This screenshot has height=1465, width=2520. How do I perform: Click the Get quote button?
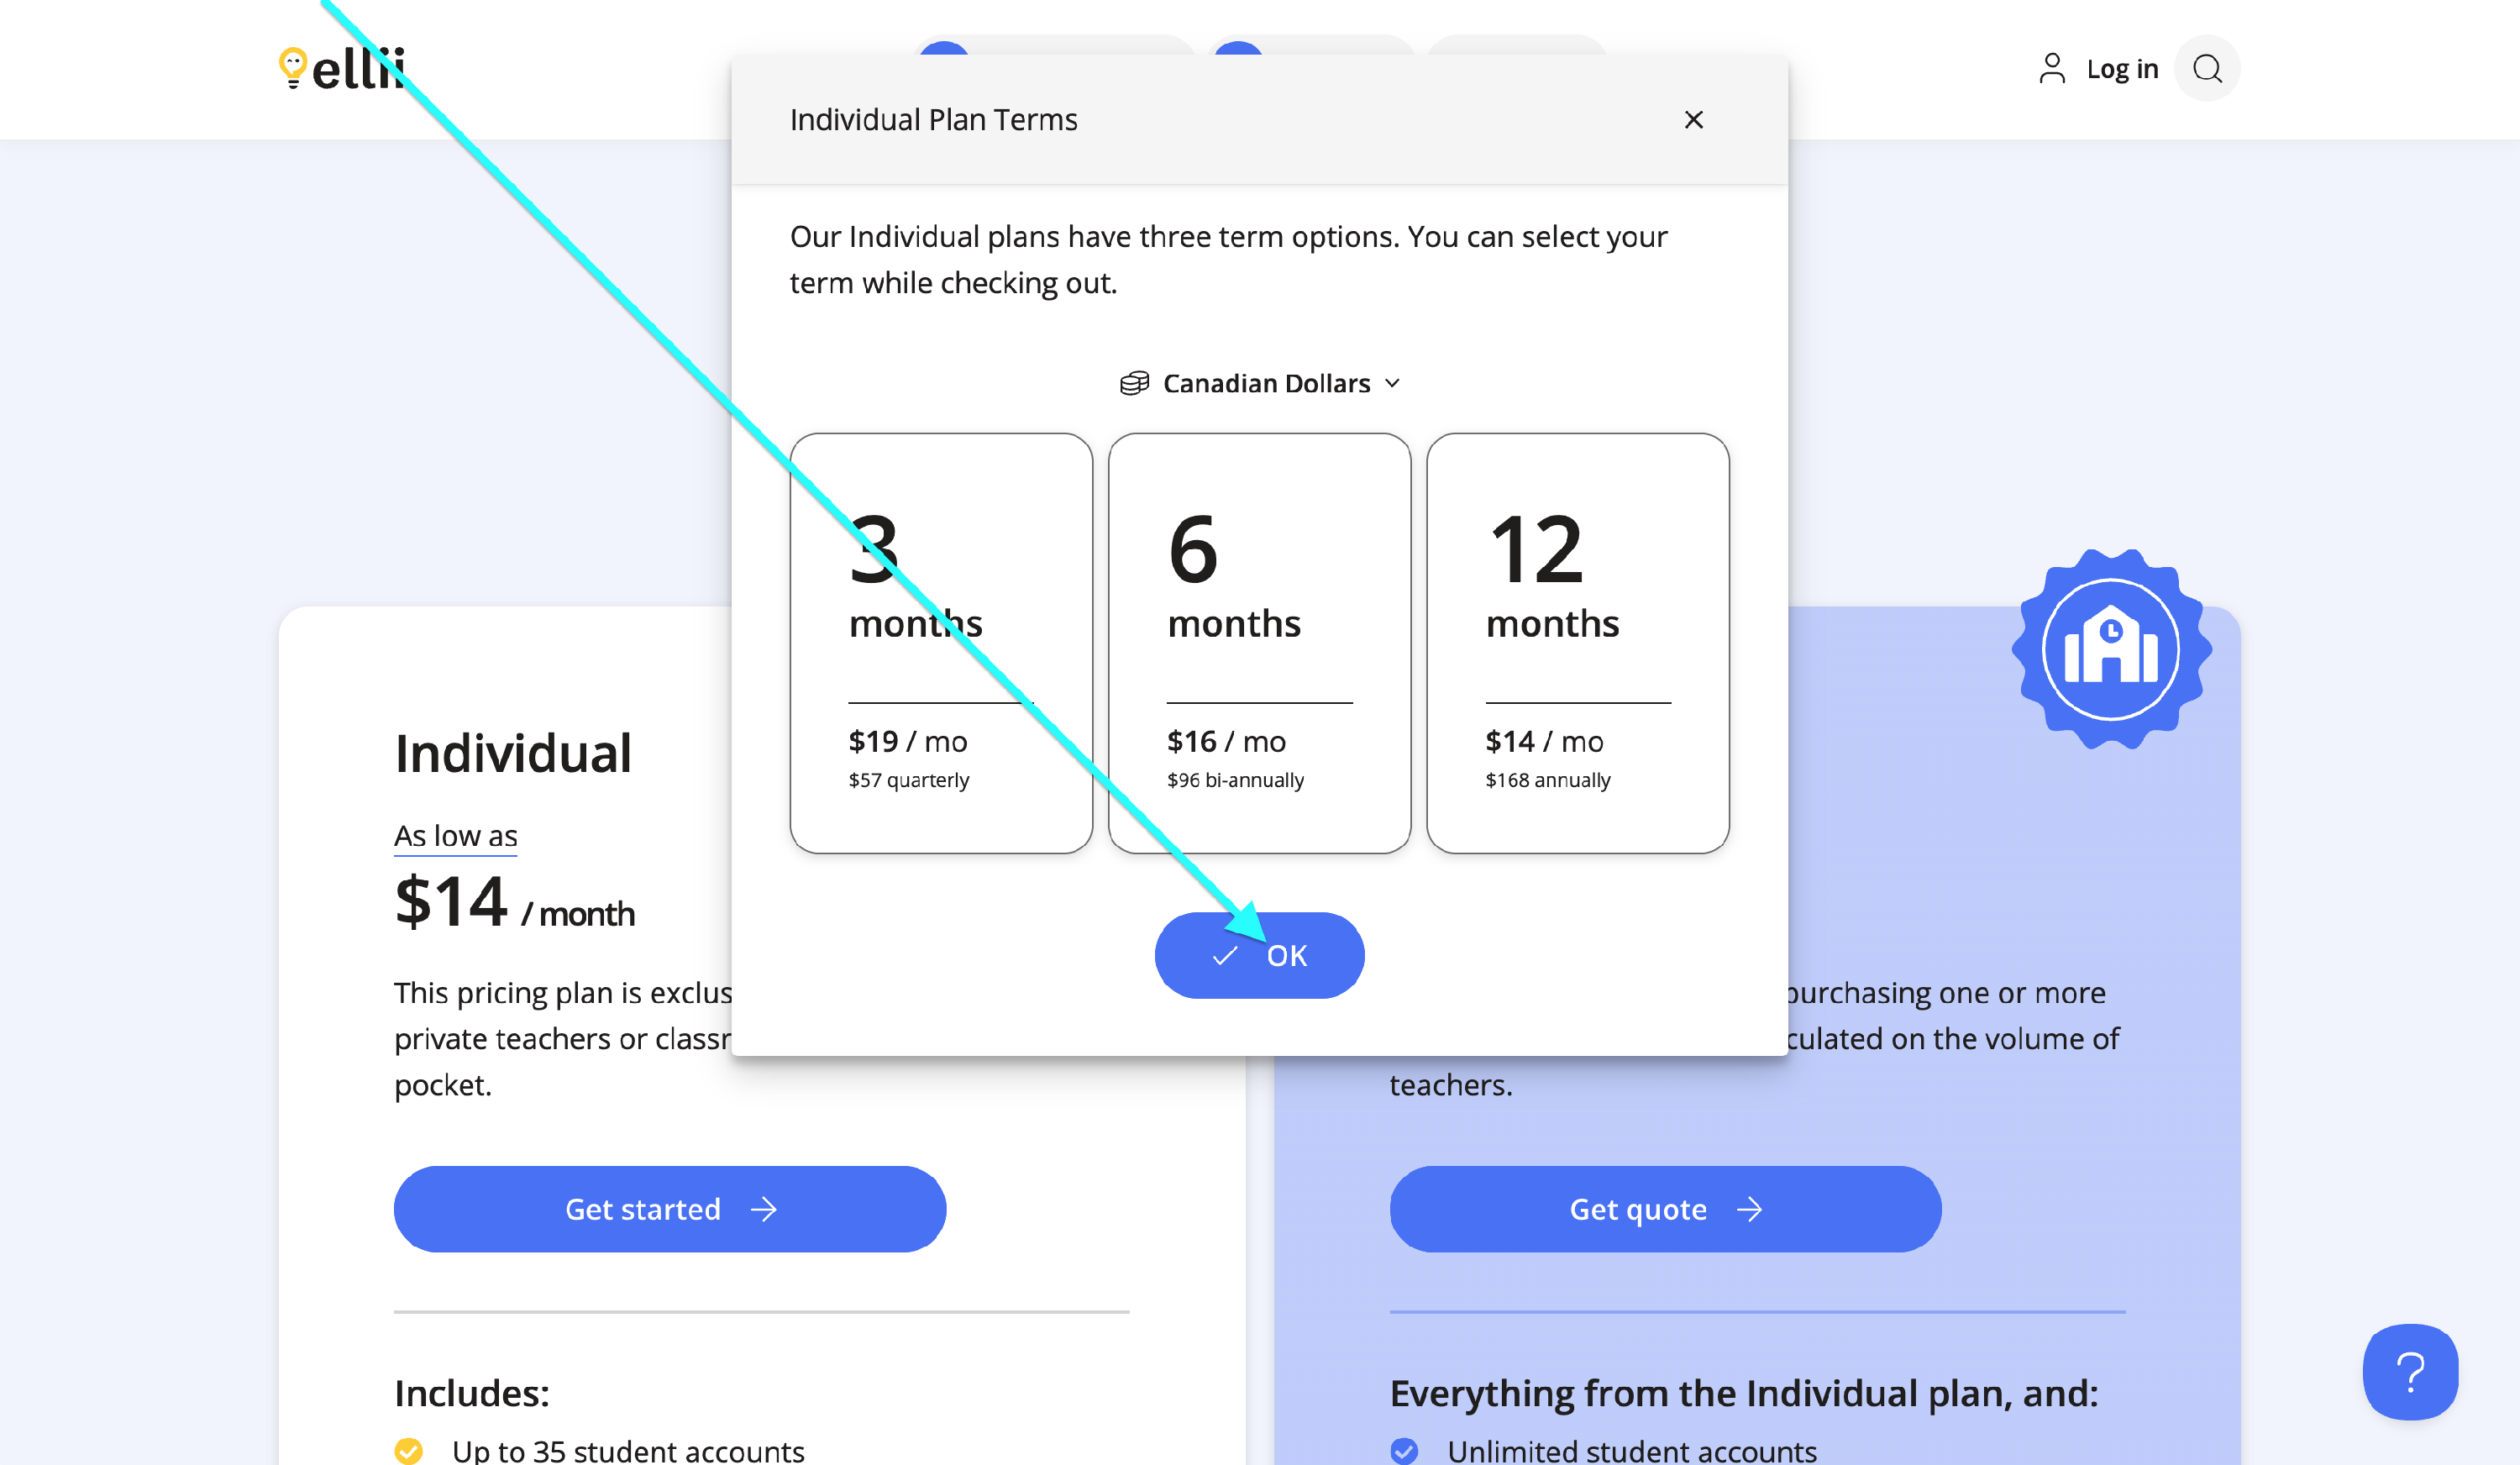point(1665,1209)
